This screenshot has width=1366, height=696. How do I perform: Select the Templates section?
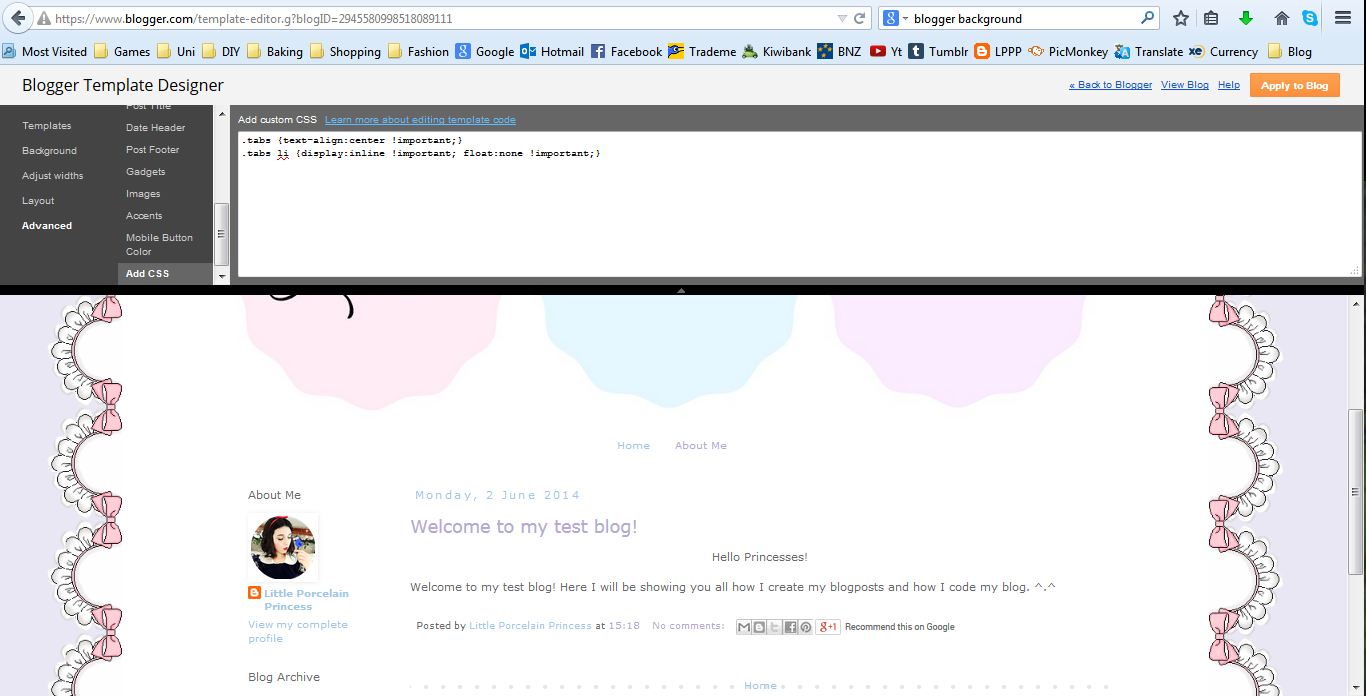(x=47, y=126)
